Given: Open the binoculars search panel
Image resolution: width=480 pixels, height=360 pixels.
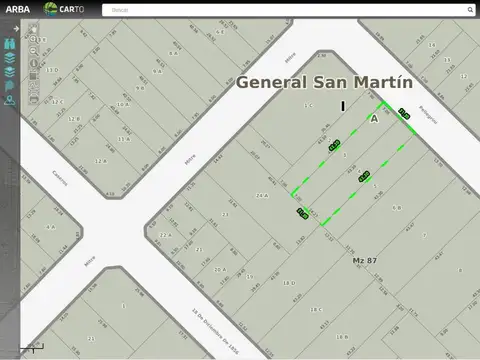Looking at the screenshot, I should (10, 44).
